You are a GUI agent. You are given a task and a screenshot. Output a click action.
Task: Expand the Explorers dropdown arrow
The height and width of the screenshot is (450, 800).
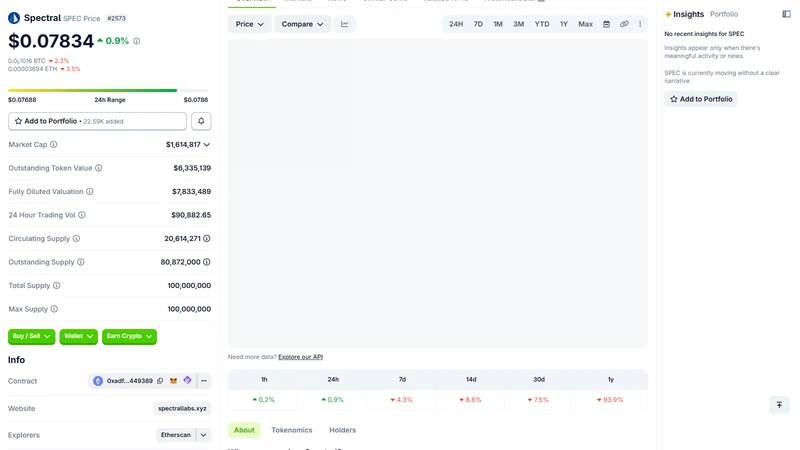tap(204, 435)
